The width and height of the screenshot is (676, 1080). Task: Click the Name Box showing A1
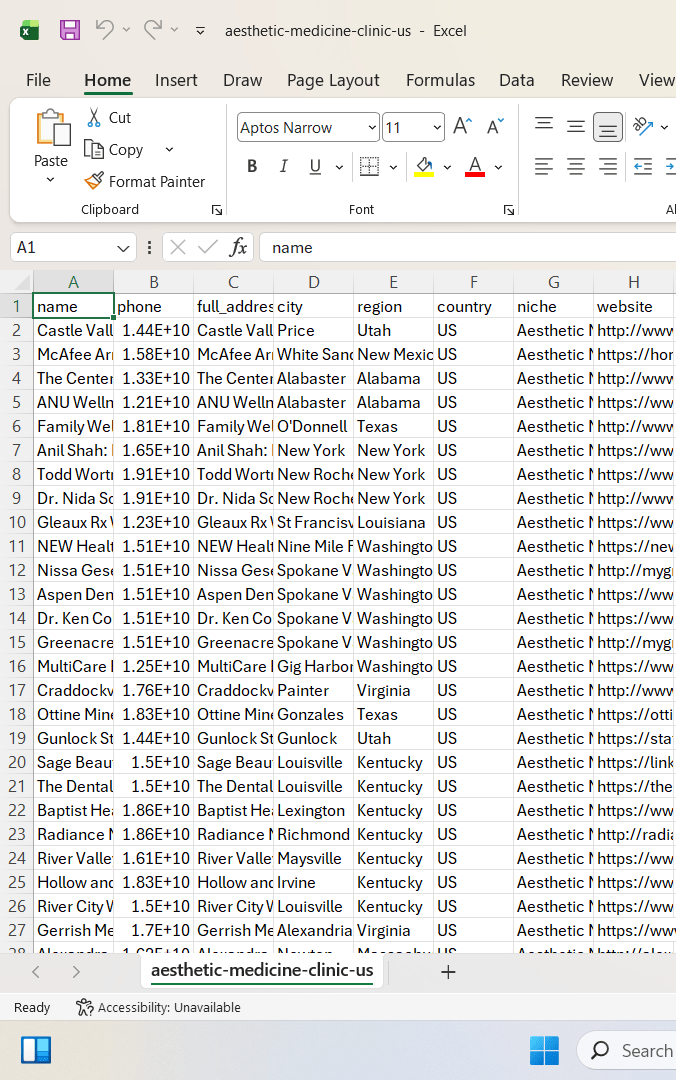(x=62, y=247)
